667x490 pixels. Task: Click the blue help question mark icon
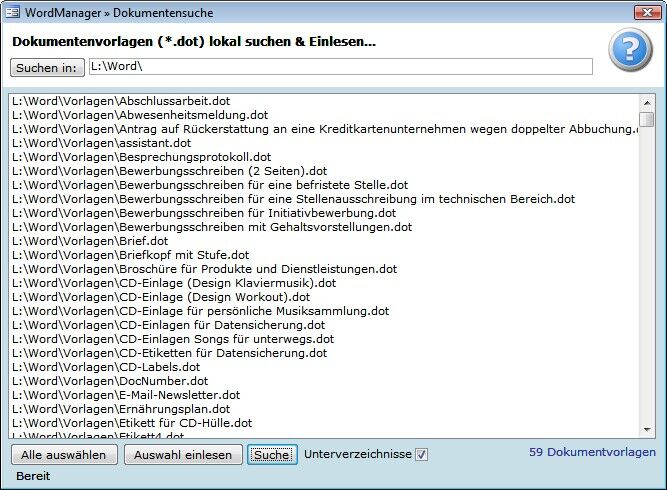(630, 50)
